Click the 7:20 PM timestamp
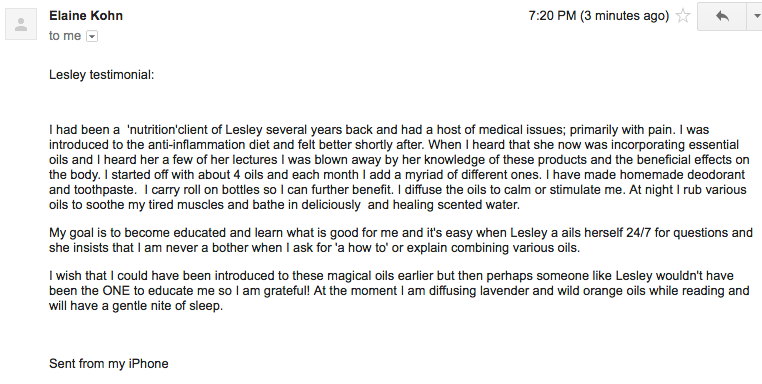The image size is (762, 384). click(x=552, y=16)
